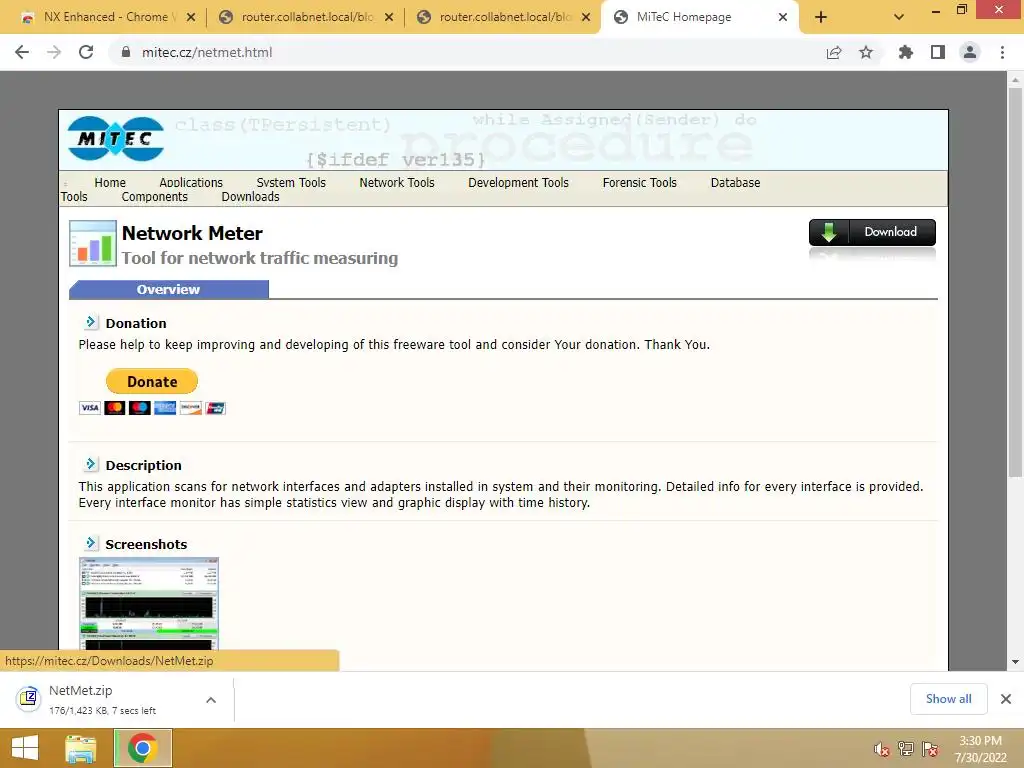Close the NX Enhanced tab
The image size is (1024, 768).
click(191, 17)
